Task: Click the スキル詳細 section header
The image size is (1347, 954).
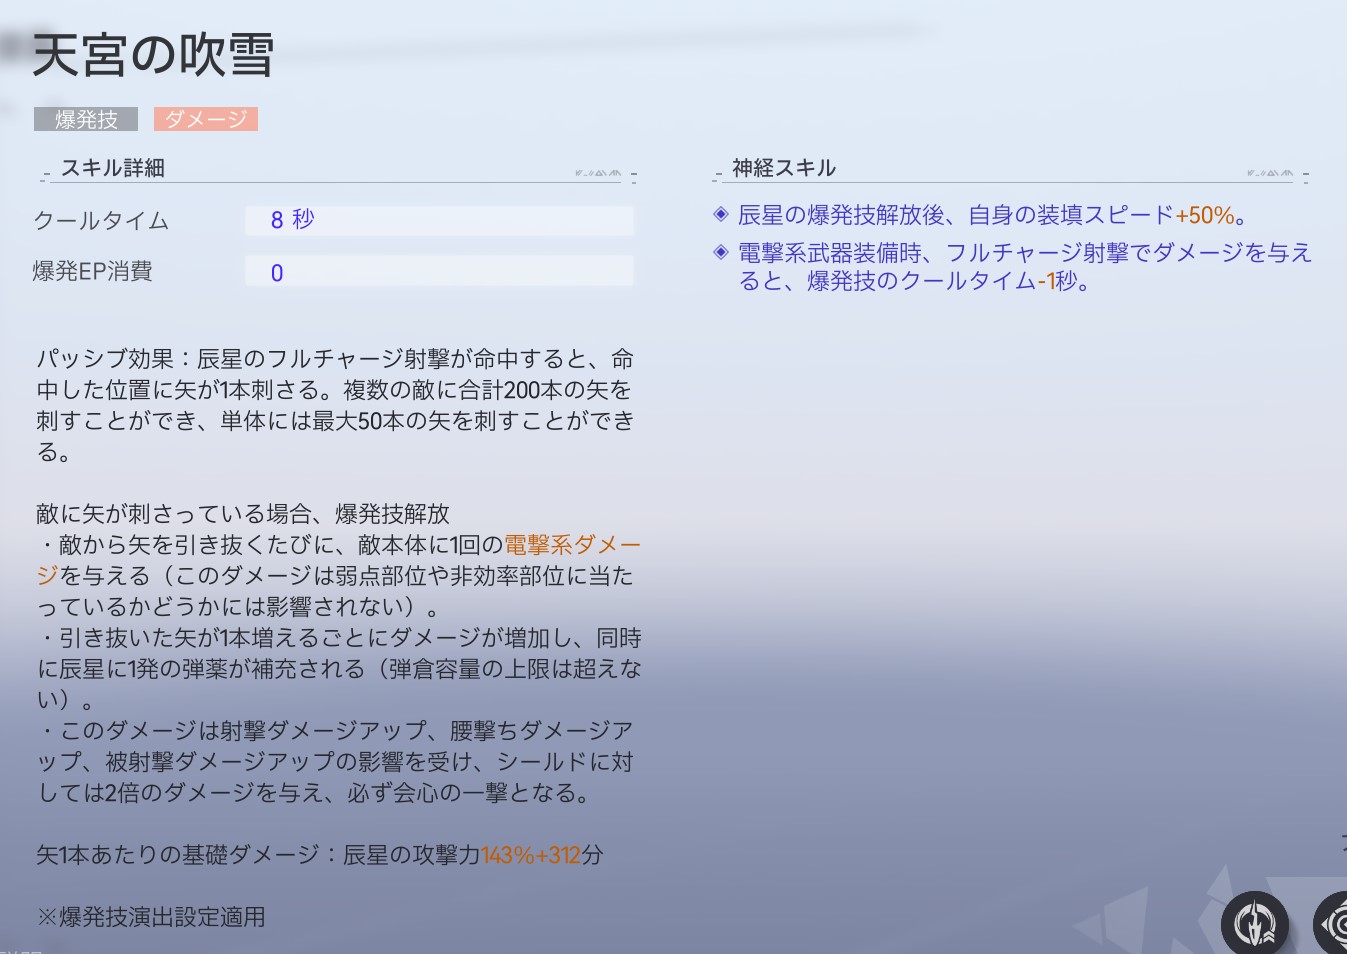Action: 113,168
